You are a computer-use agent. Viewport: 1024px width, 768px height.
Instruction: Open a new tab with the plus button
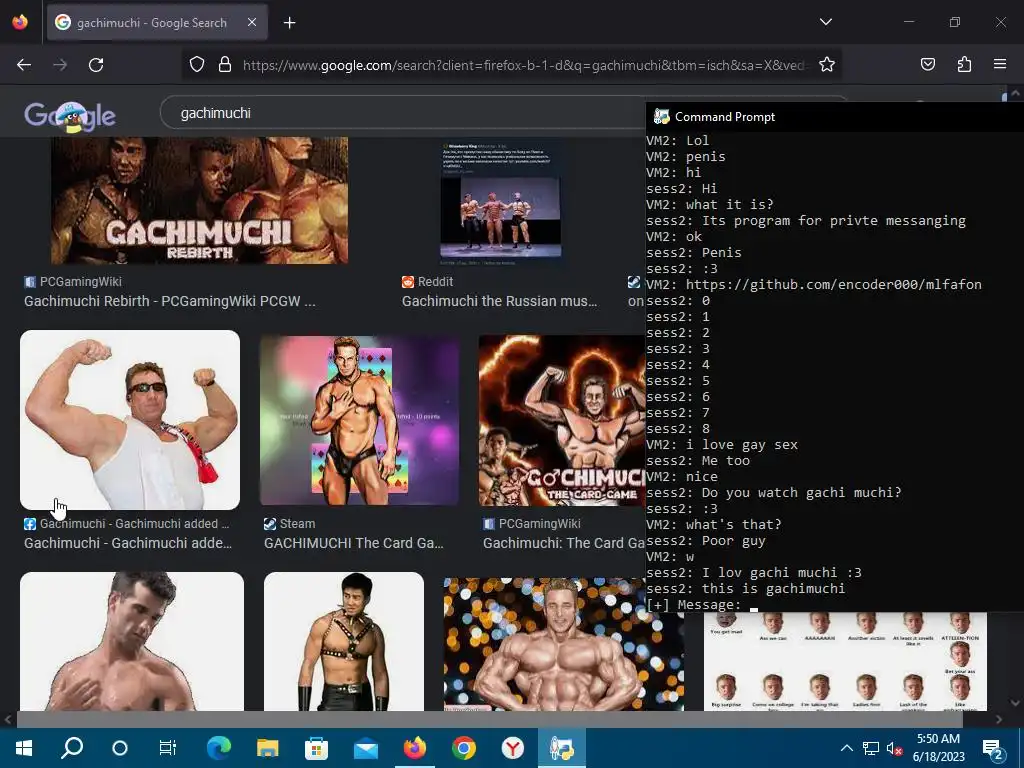pyautogui.click(x=289, y=23)
